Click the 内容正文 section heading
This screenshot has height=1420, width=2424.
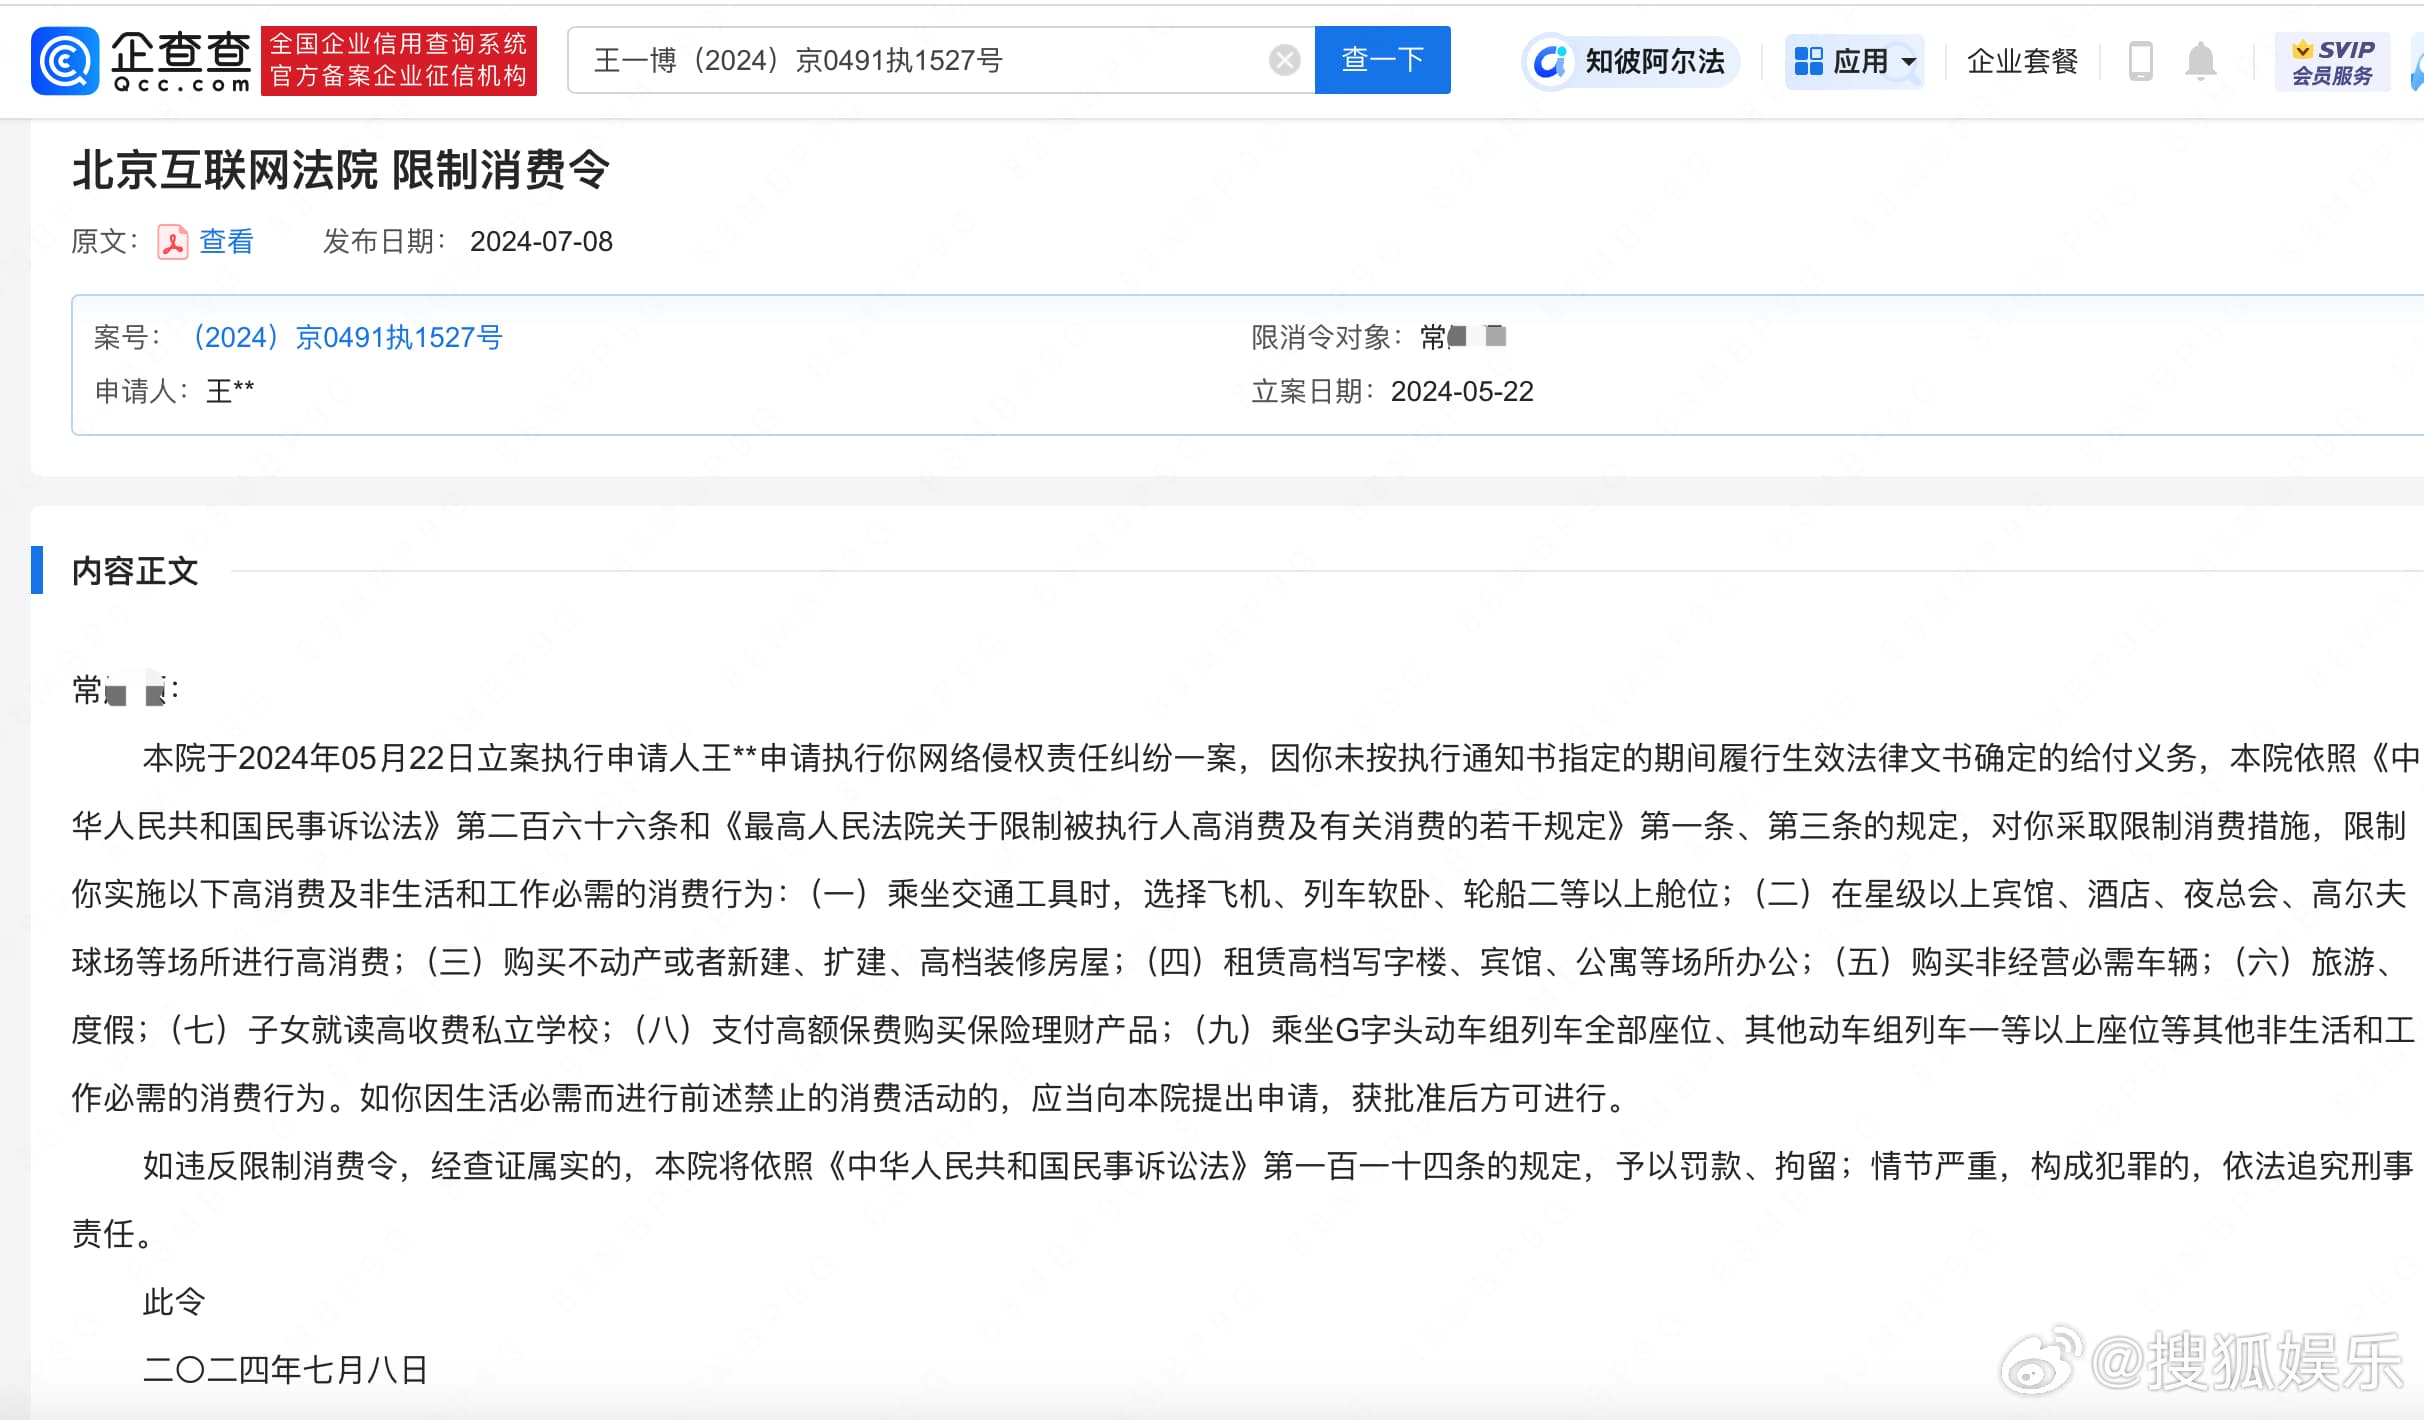135,571
